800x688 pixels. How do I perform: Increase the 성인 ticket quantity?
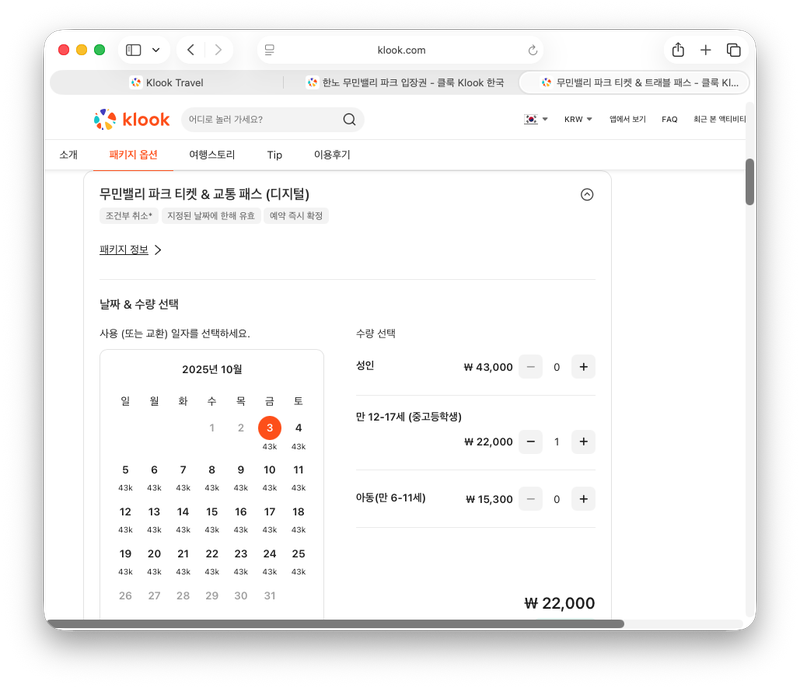(x=583, y=367)
